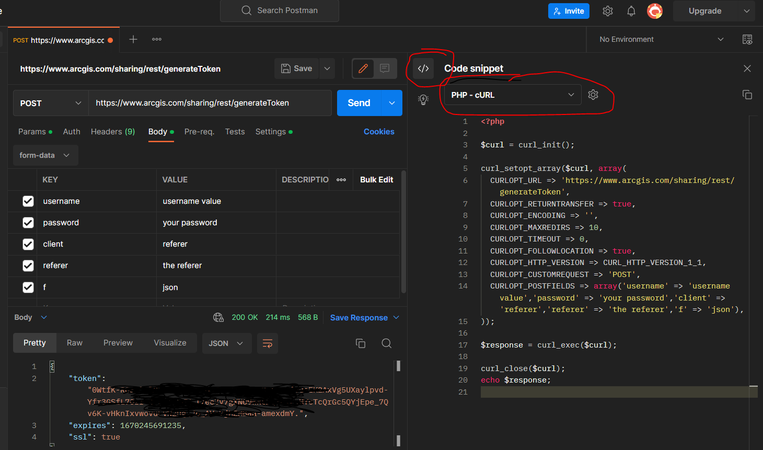Copy the code snippet to clipboard
This screenshot has height=450, width=763.
[x=747, y=95]
